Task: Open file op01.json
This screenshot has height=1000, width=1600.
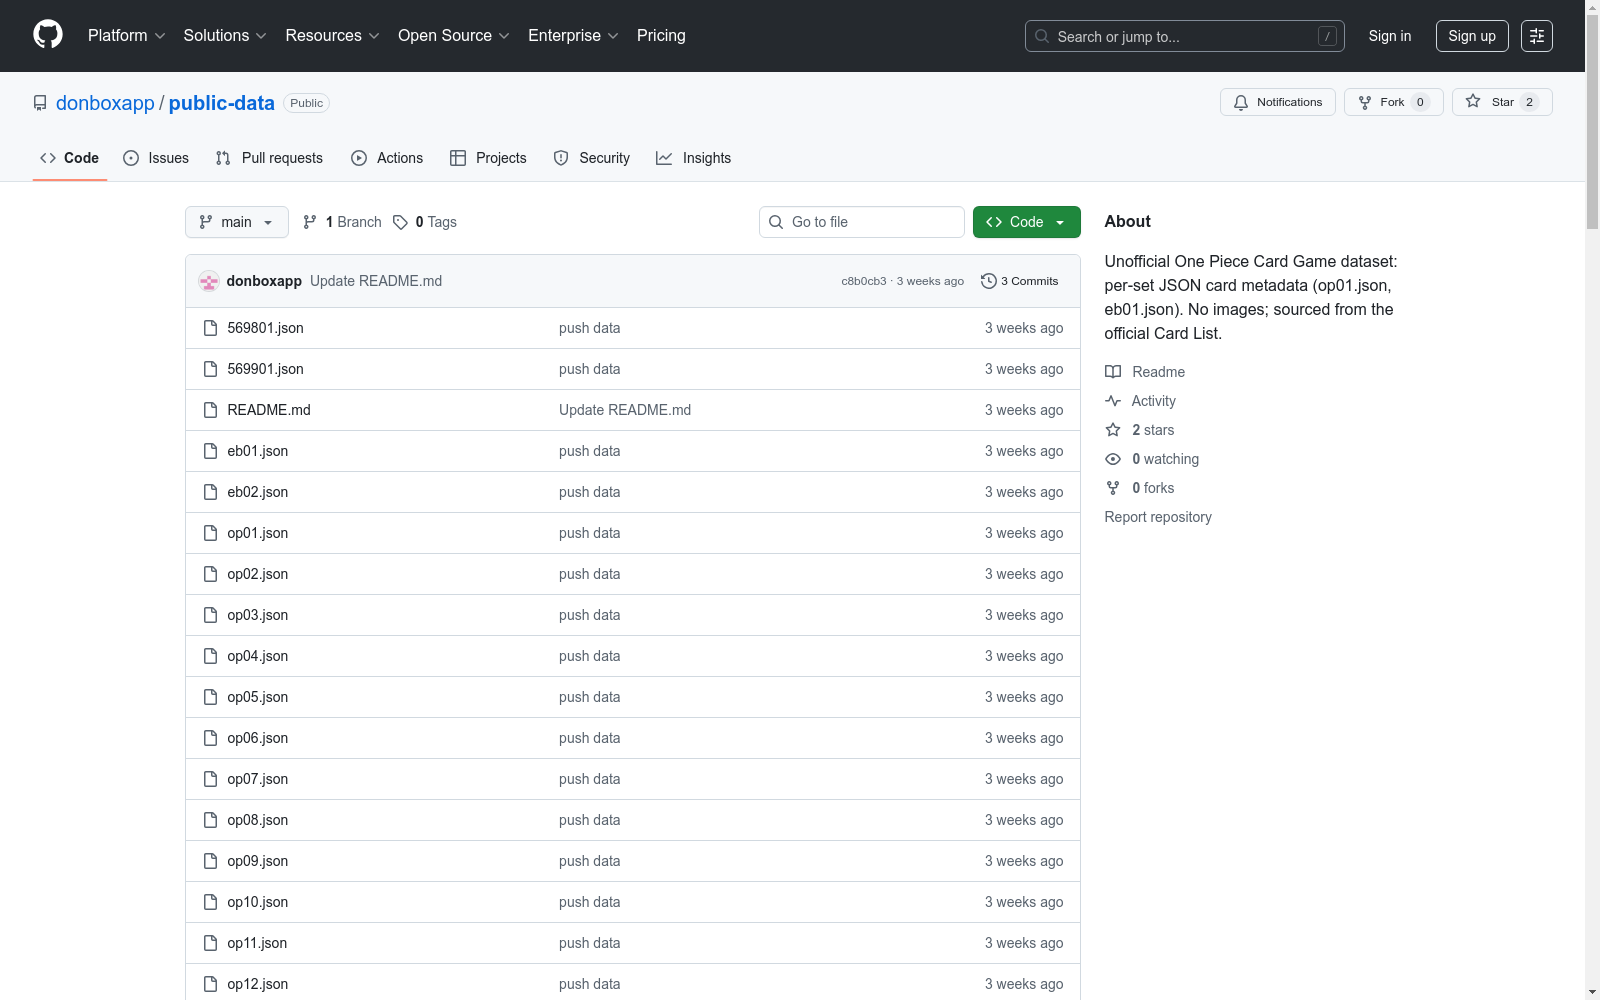Action: (x=258, y=533)
